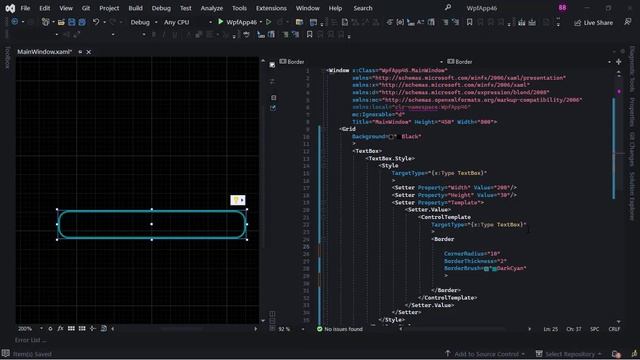Viewport: 640px width, 360px height.
Task: Open the Error List panel tab
Action: click(x=30, y=340)
